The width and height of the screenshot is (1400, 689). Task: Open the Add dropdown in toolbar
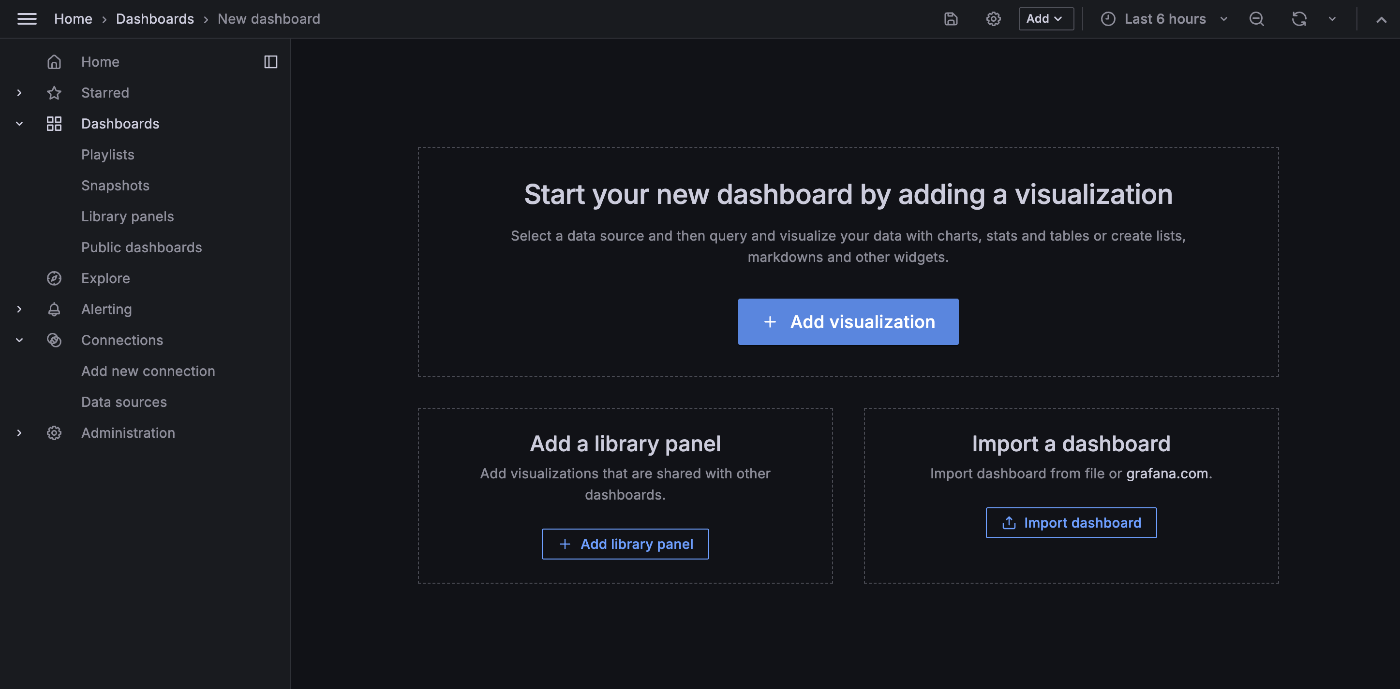click(1046, 19)
